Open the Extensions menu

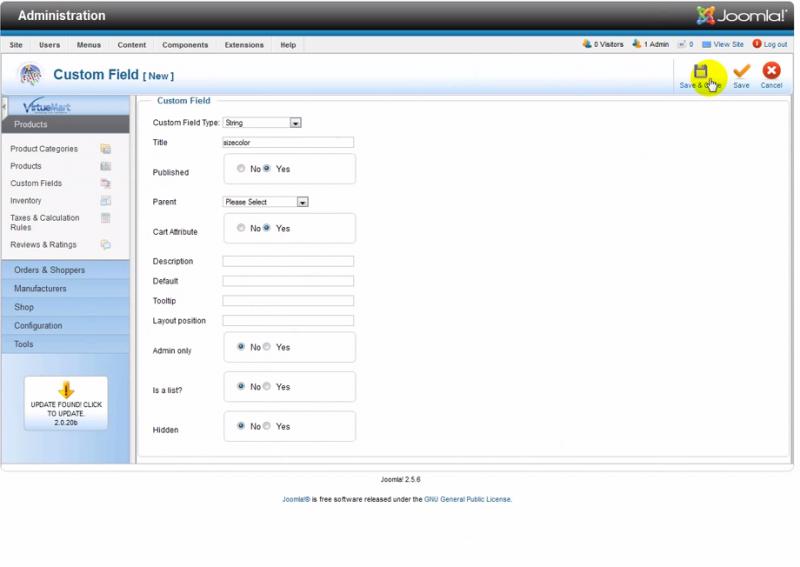pos(244,45)
